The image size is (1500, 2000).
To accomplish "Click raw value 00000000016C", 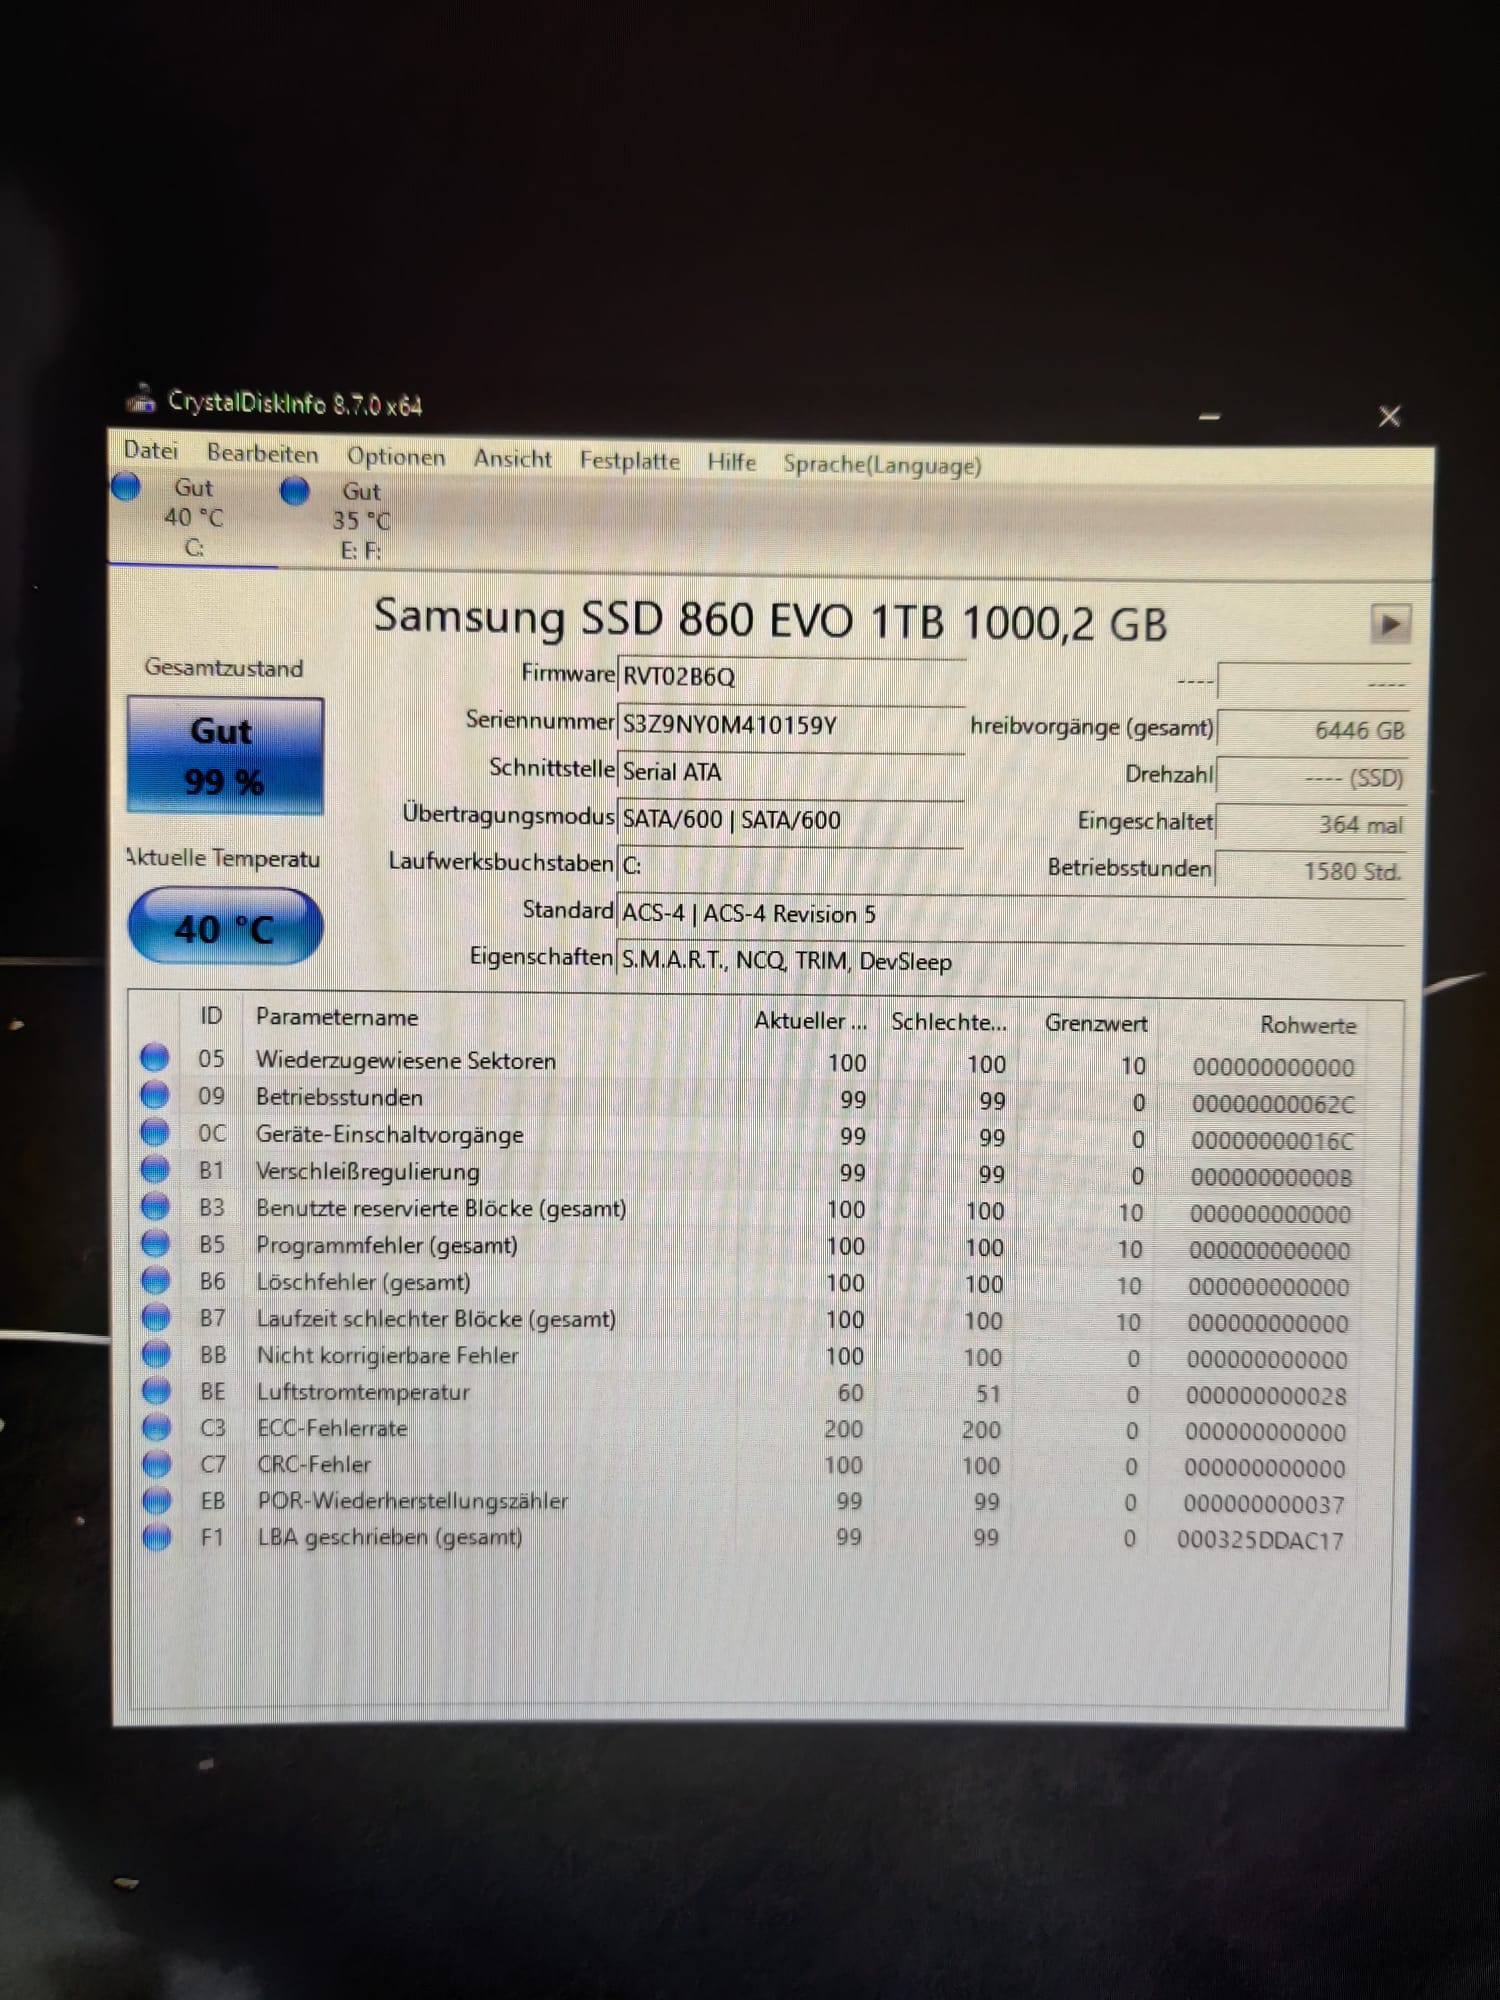I will click(1271, 1141).
